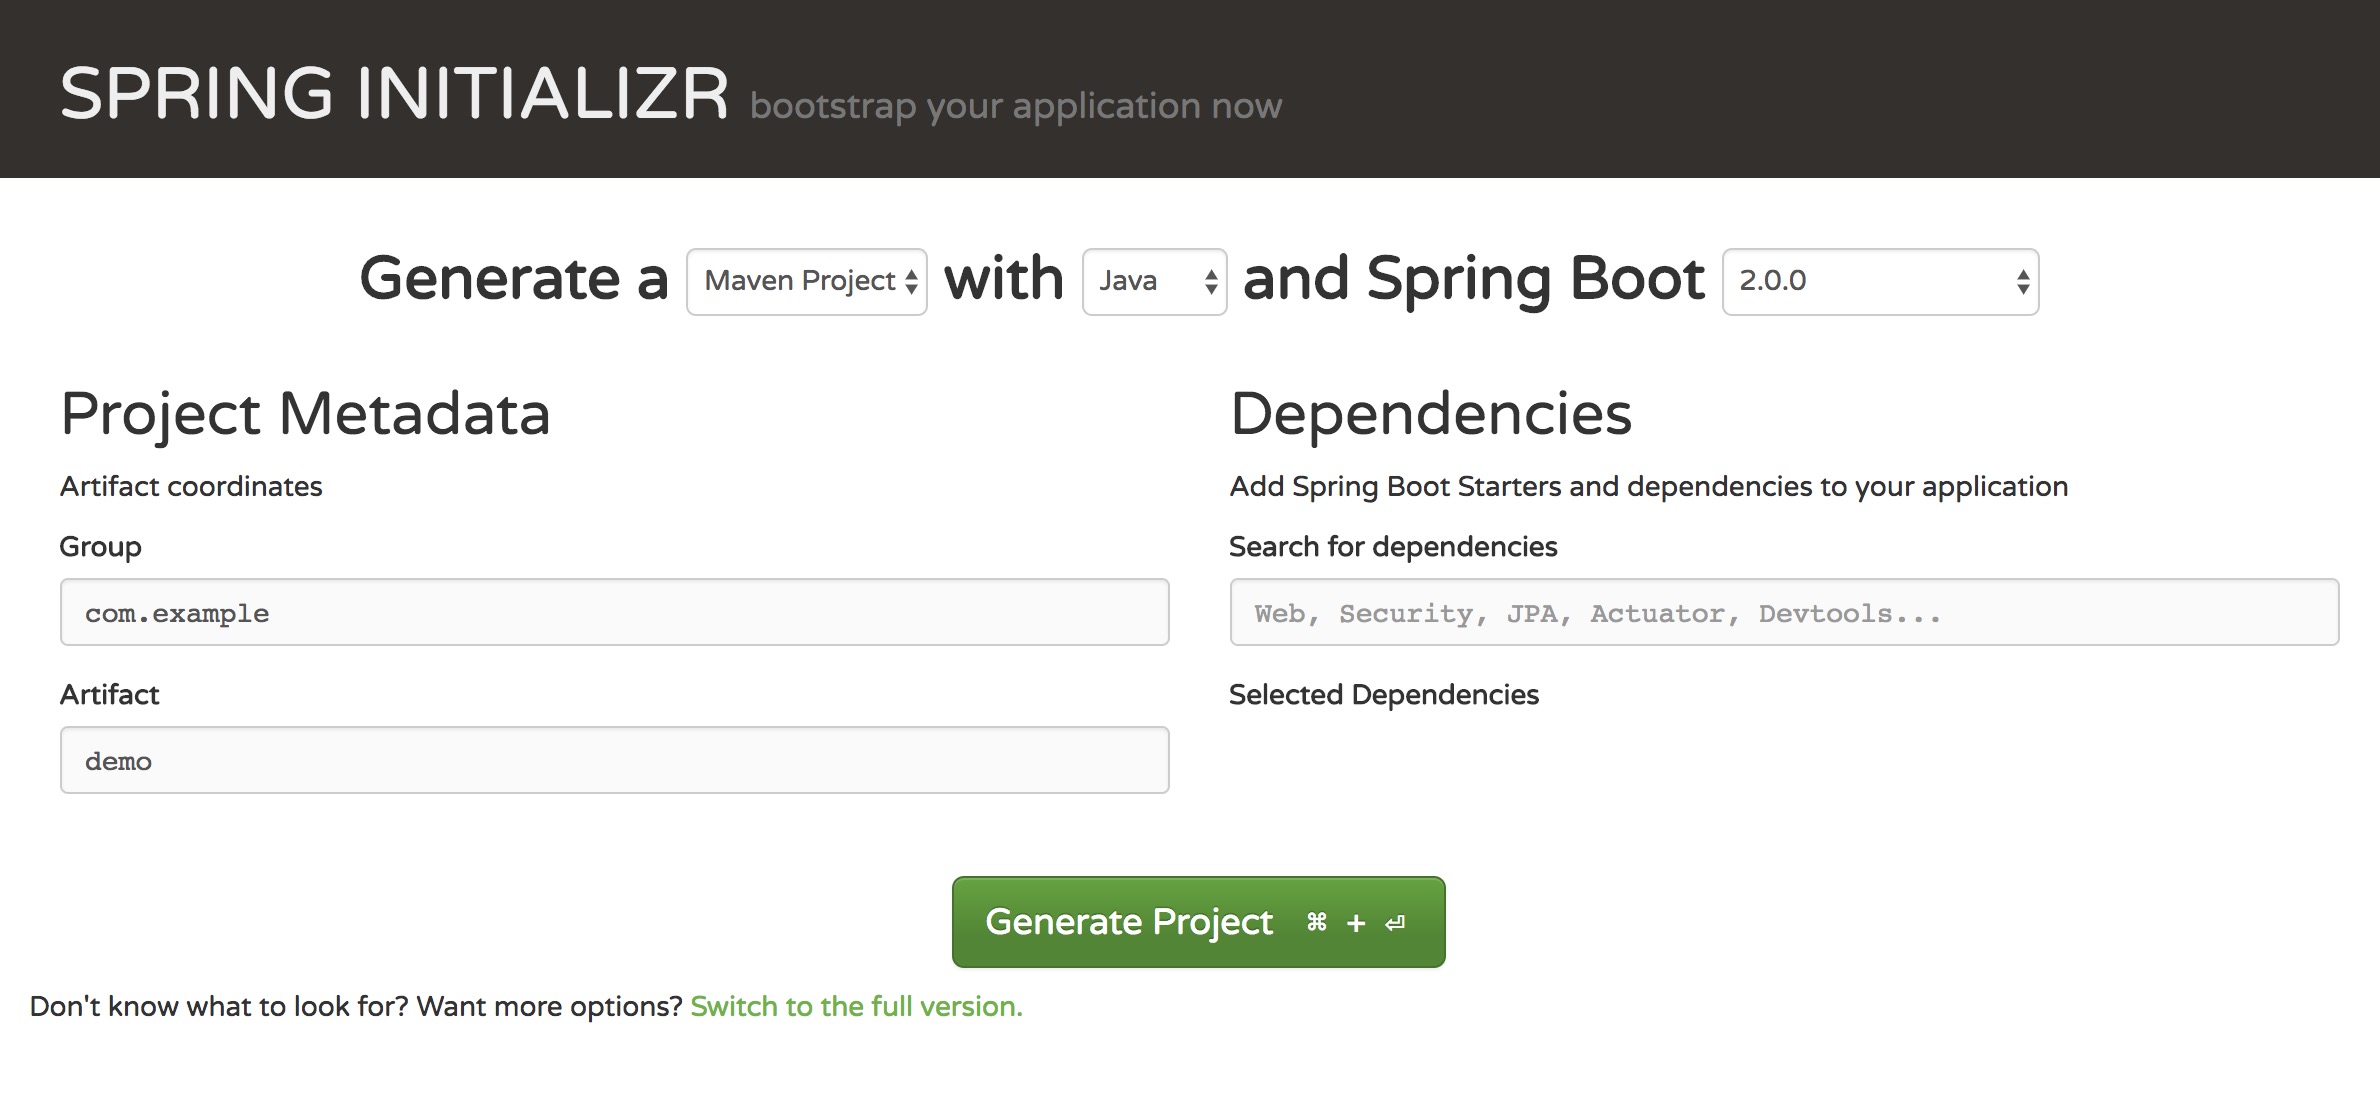This screenshot has width=2380, height=1120.
Task: Click the Group field label
Action: tap(100, 547)
